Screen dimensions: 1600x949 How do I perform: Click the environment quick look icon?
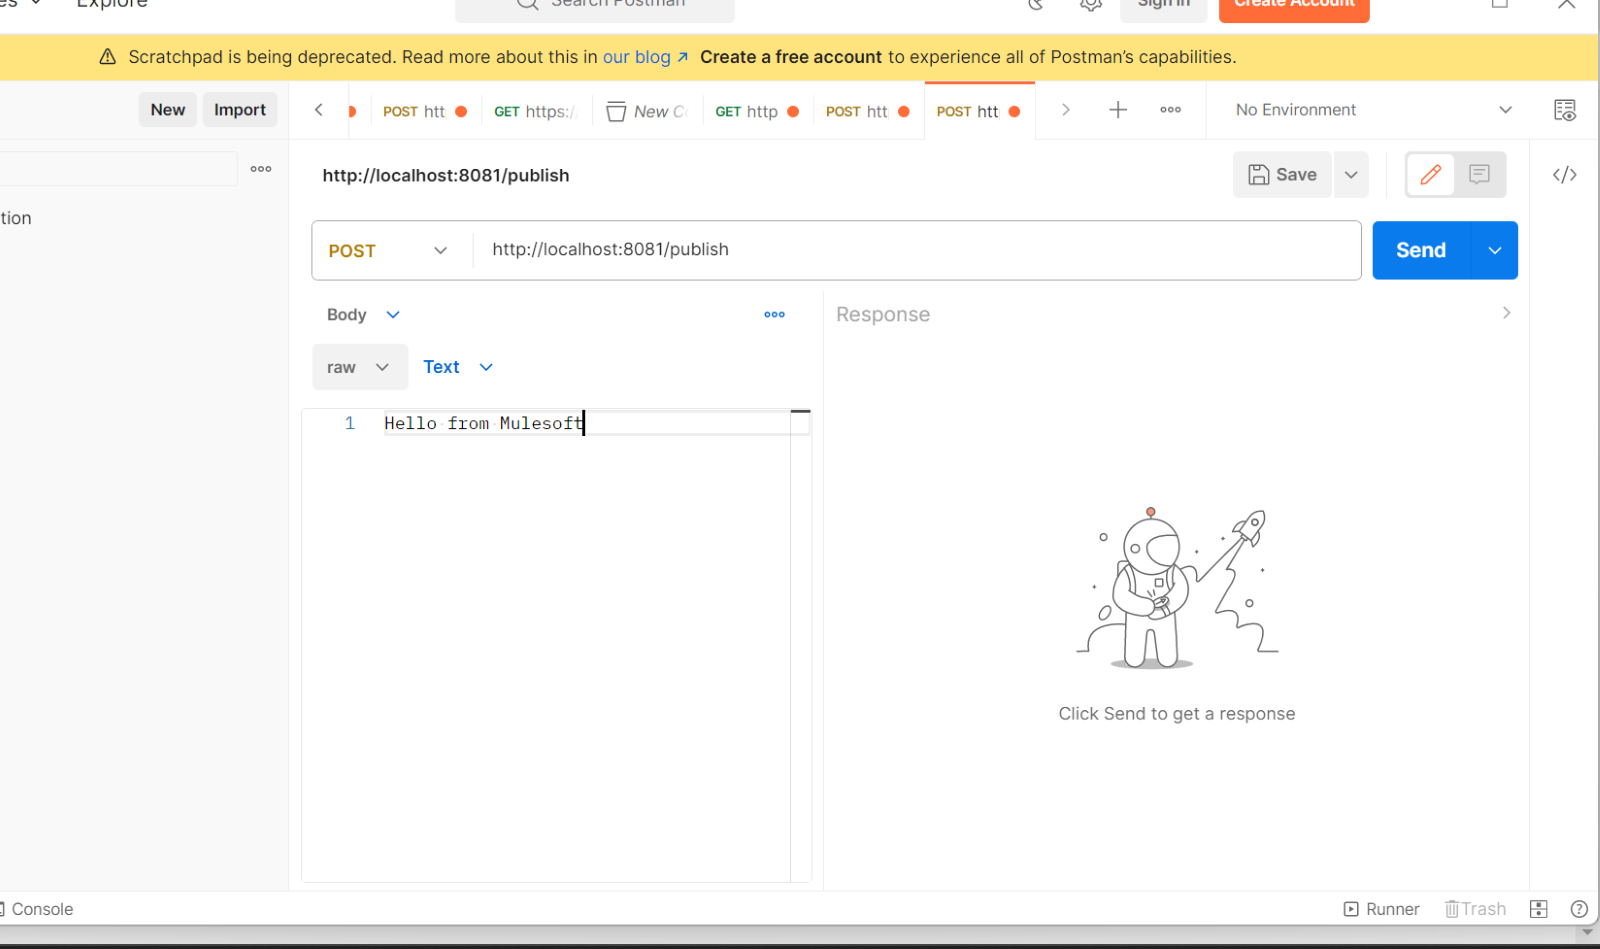1564,110
